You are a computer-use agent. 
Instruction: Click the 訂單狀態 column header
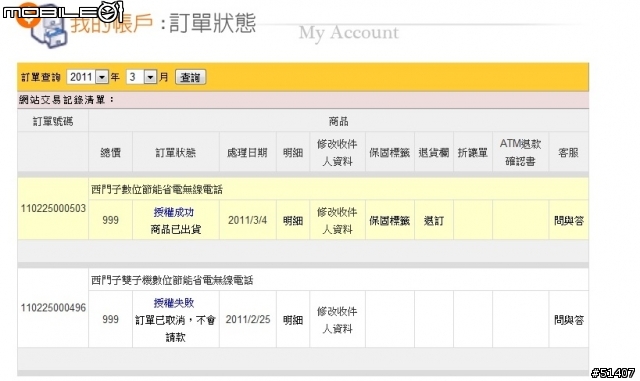coord(176,153)
